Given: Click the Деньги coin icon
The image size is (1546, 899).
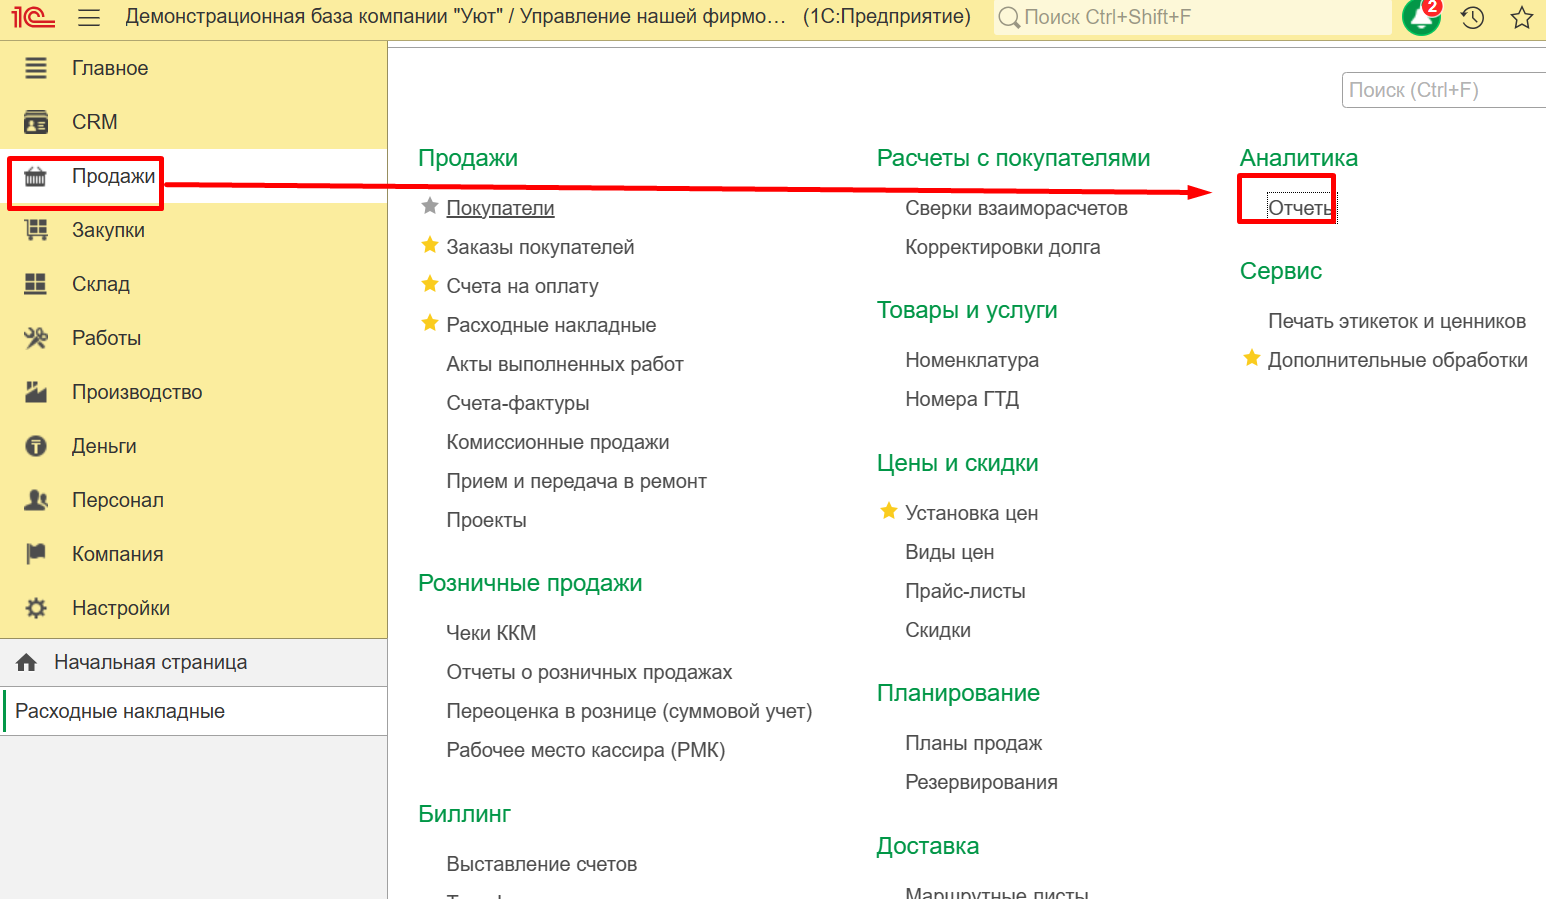Looking at the screenshot, I should tap(36, 446).
